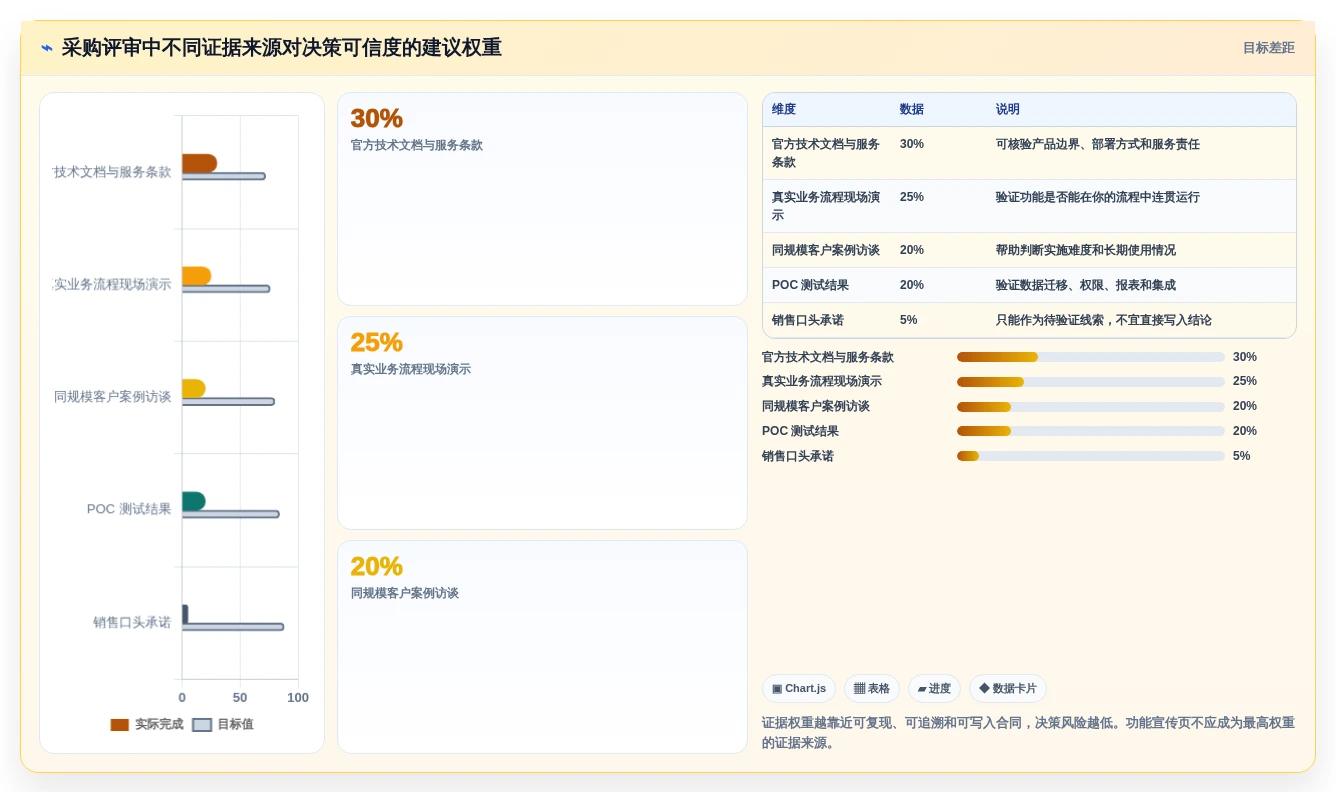Click 25% value in the table
This screenshot has width=1336, height=792.
pyautogui.click(x=912, y=197)
